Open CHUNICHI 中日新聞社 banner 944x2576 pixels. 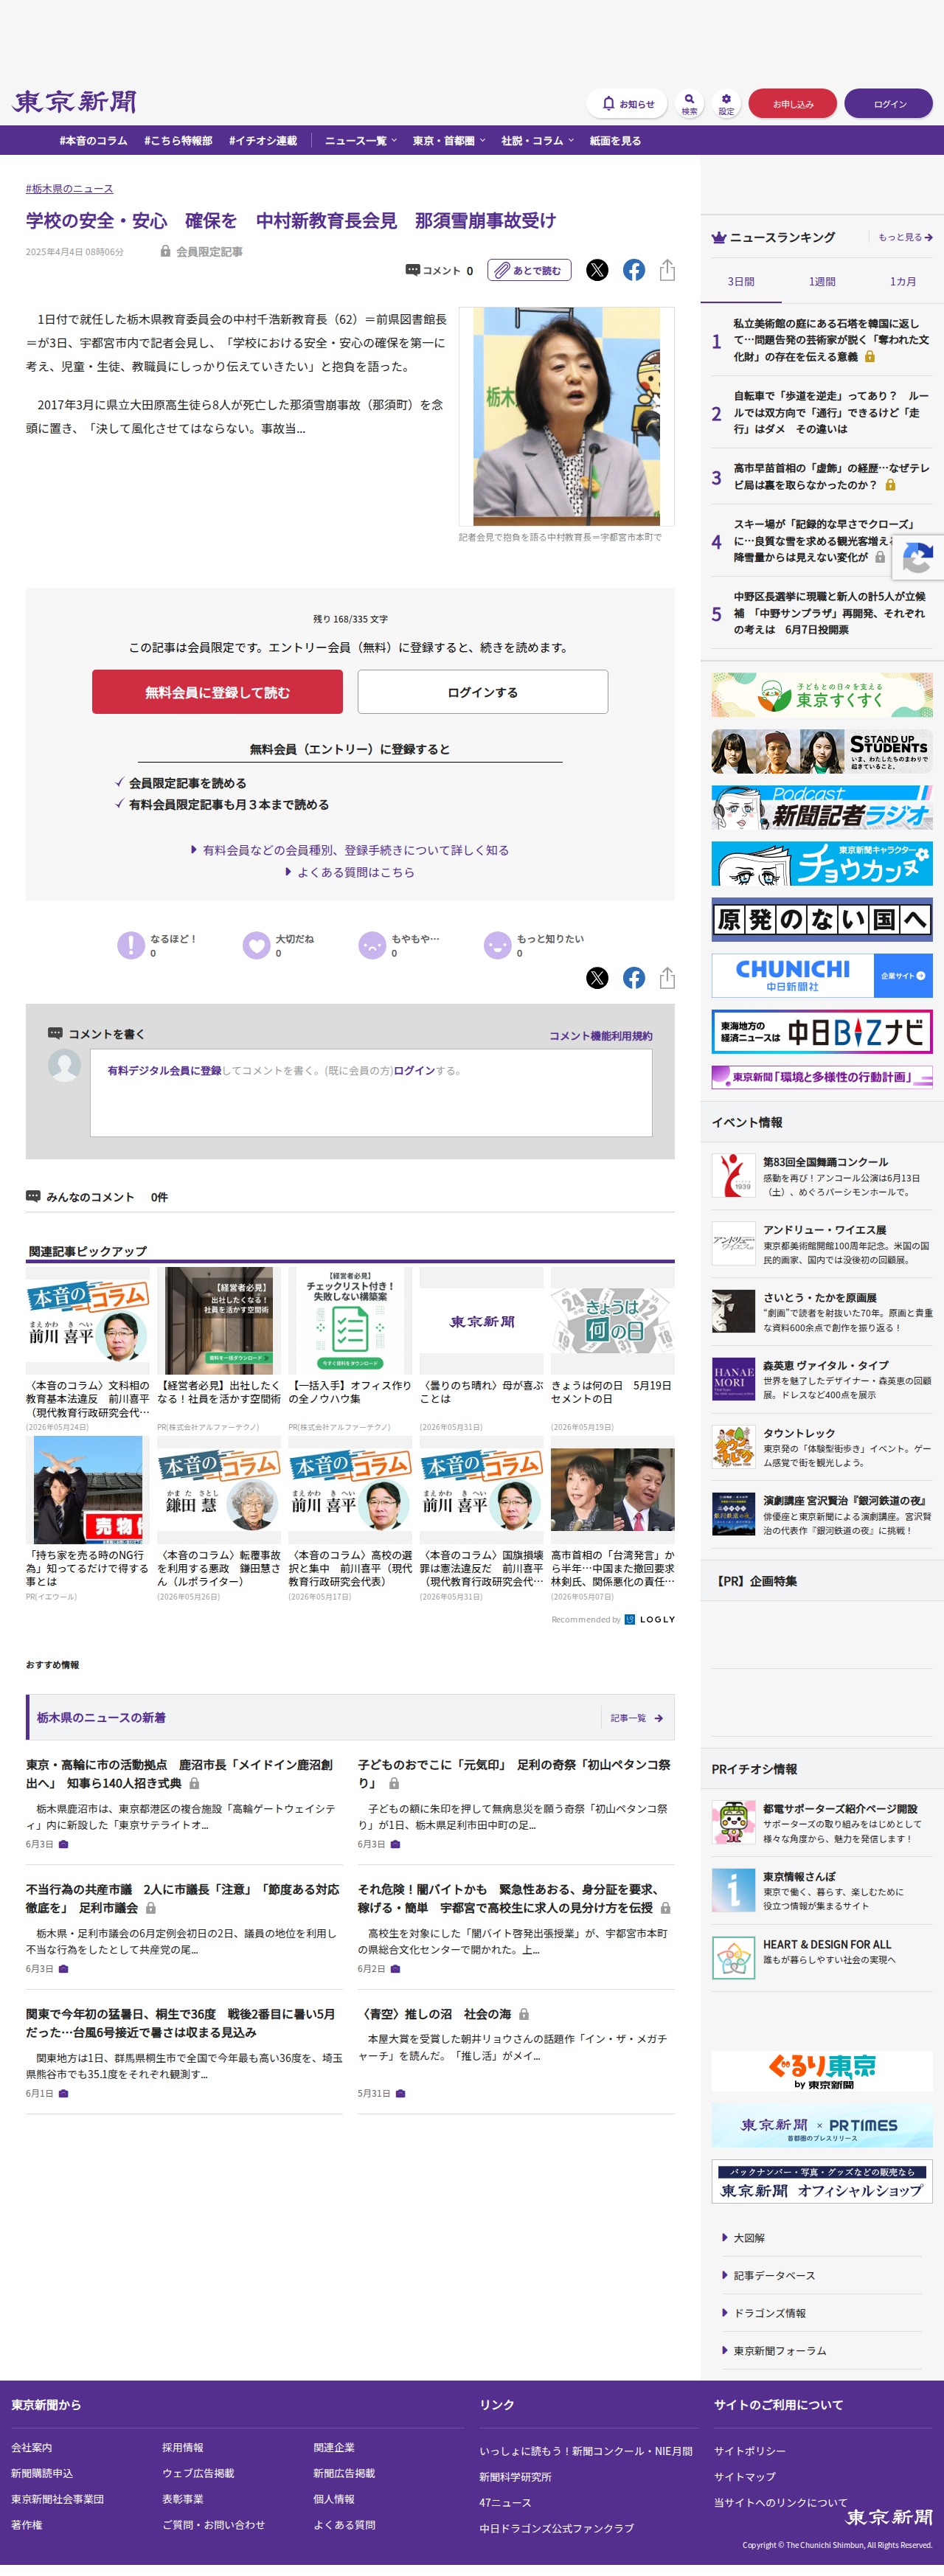point(822,976)
